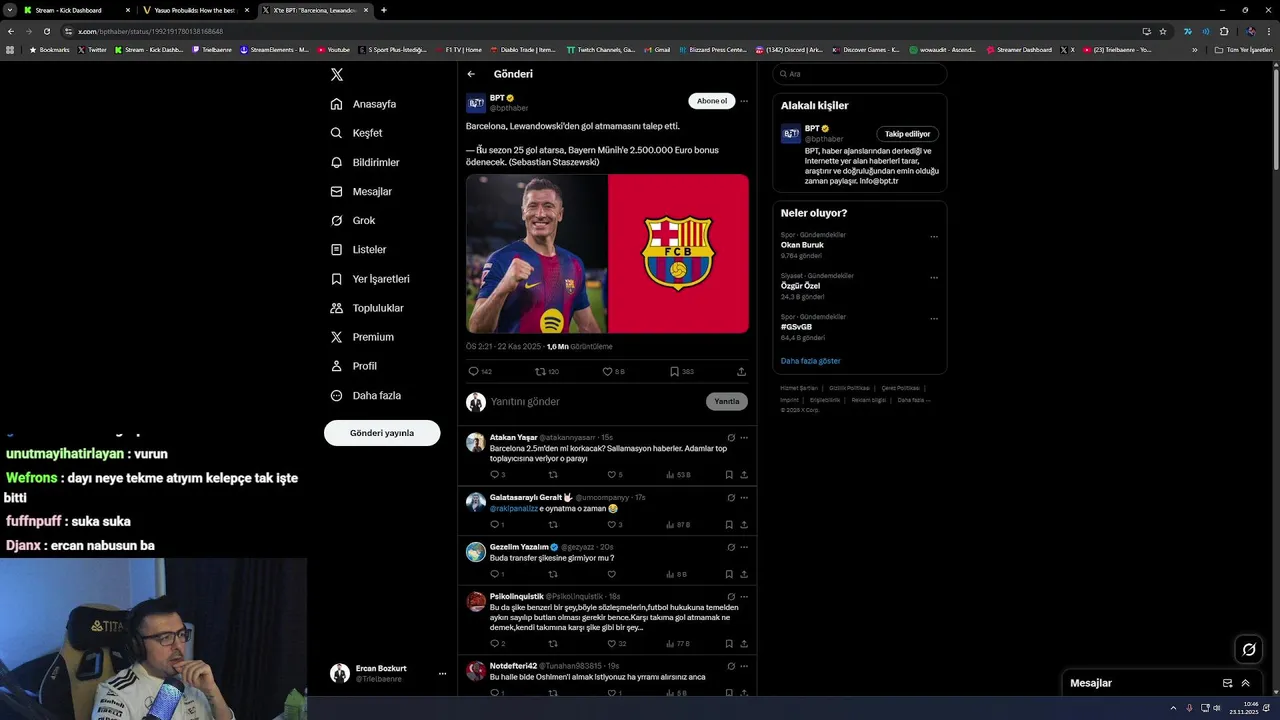
Task: Open BPT post's three-dot menu
Action: point(743,101)
